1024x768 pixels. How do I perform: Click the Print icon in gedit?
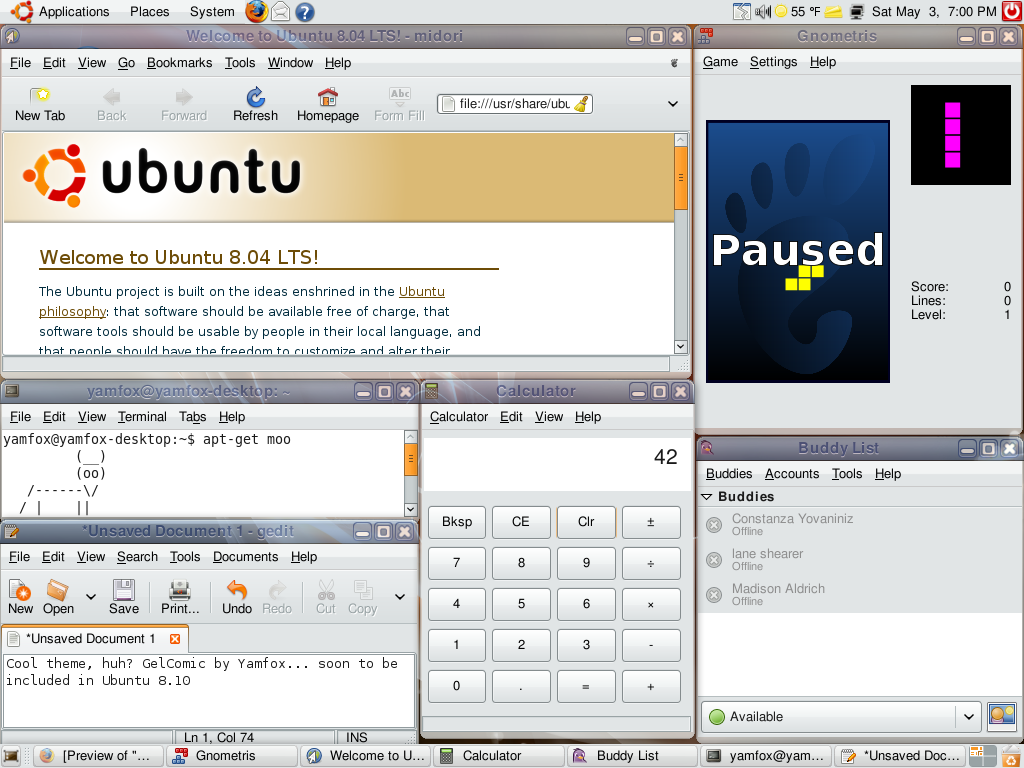tap(180, 597)
